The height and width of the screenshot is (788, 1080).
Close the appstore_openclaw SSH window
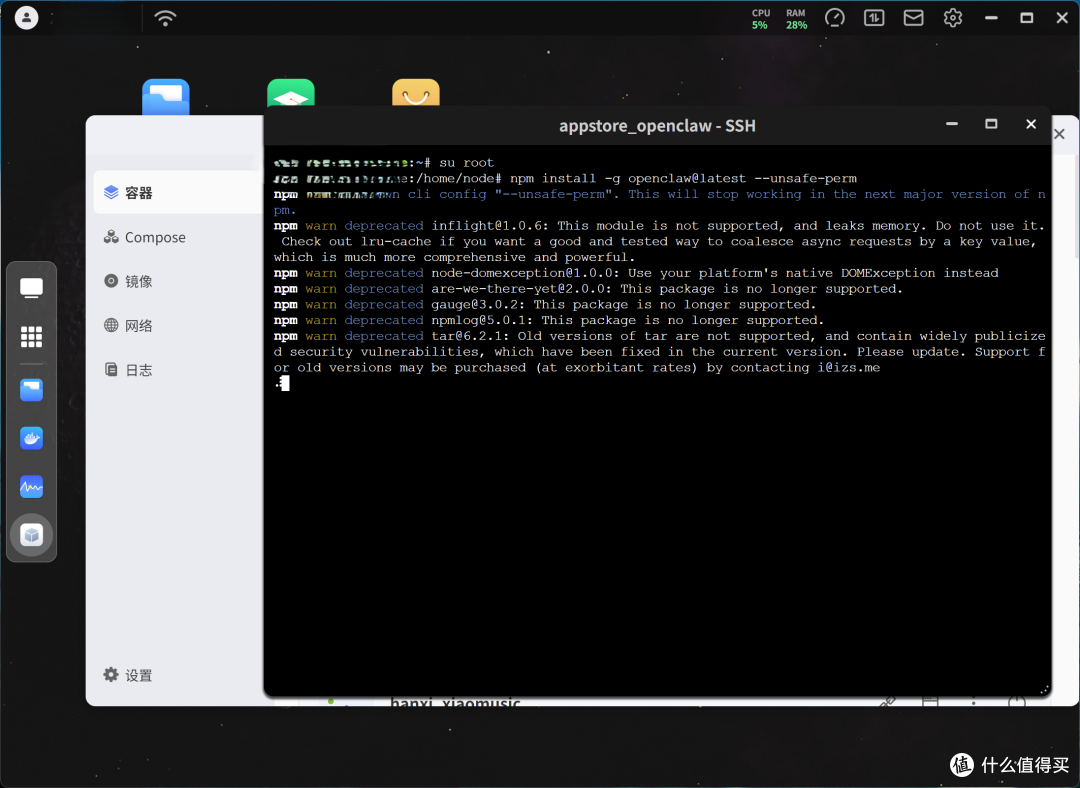pyautogui.click(x=1030, y=124)
